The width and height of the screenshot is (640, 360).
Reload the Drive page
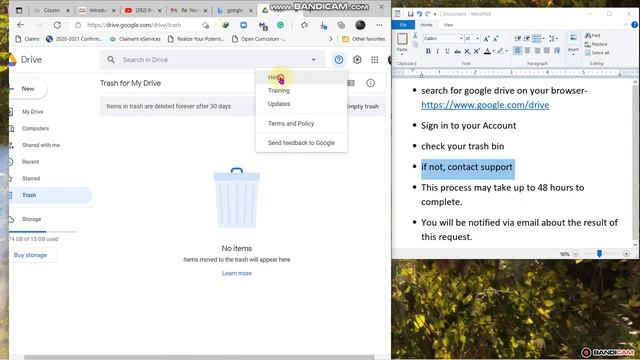(57, 25)
